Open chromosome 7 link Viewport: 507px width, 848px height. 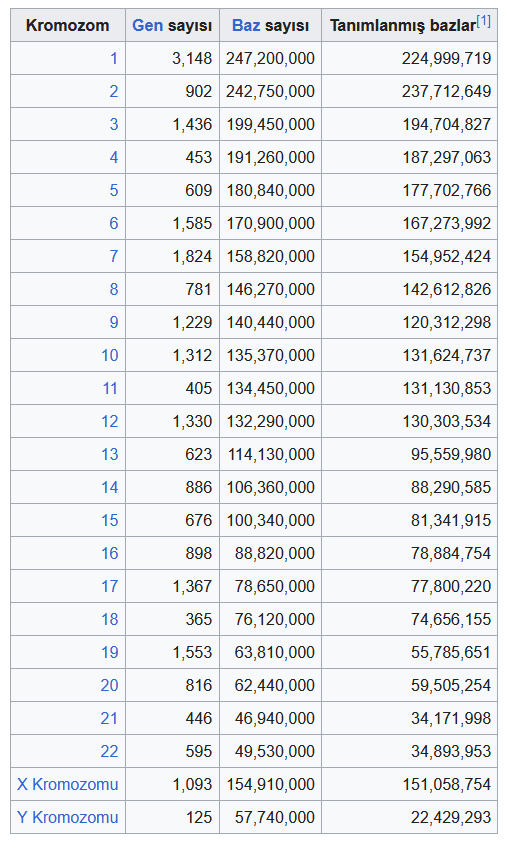coord(114,256)
